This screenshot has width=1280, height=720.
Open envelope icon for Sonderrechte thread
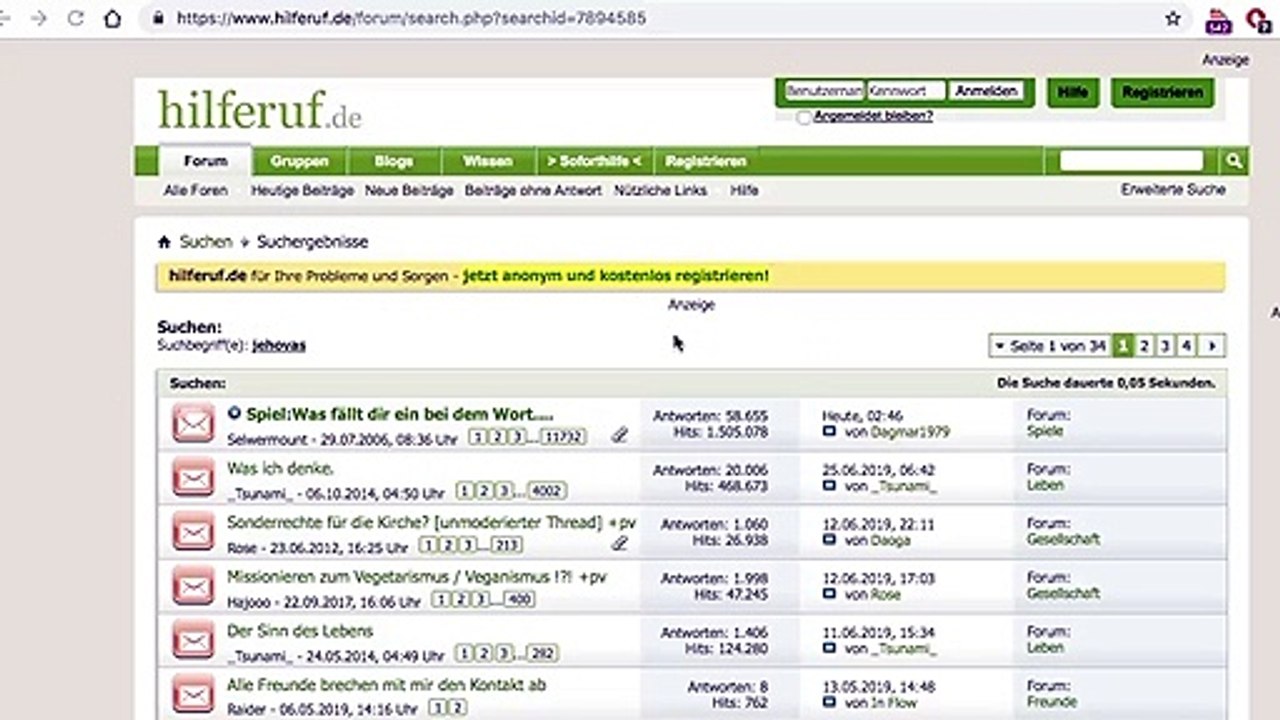click(193, 531)
